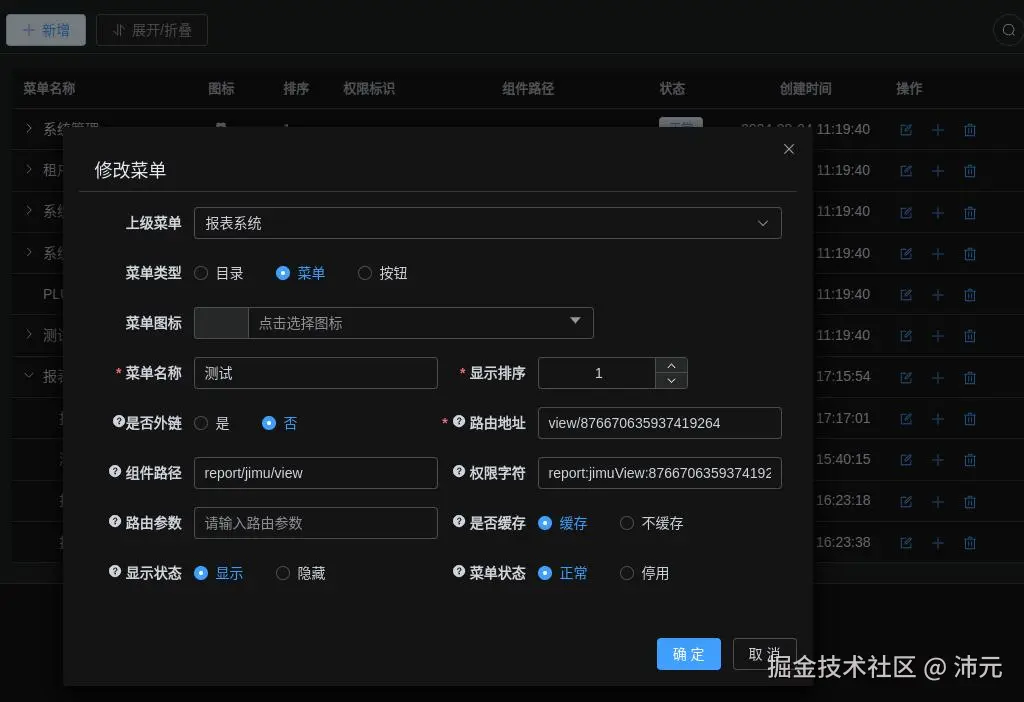
Task: Click the 菜单名称 input containing 测试
Action: (315, 373)
